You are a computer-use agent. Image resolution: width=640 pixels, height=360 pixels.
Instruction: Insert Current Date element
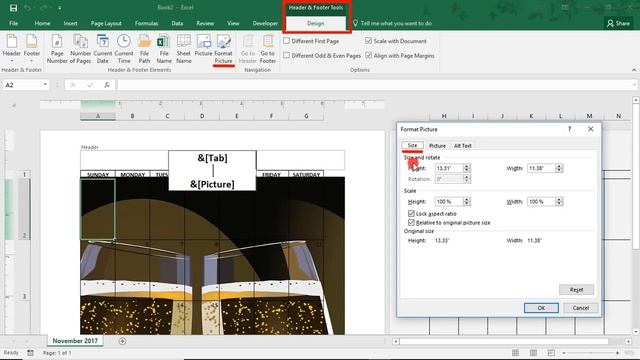click(x=102, y=49)
